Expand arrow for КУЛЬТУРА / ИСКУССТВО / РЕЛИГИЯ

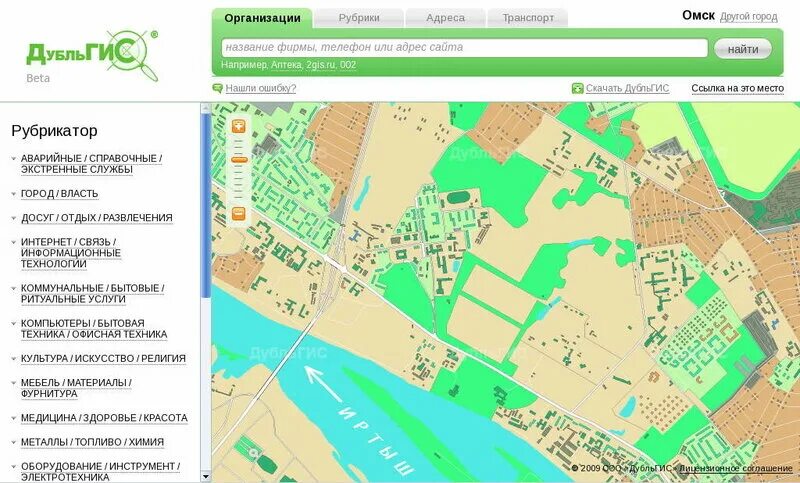click(14, 359)
